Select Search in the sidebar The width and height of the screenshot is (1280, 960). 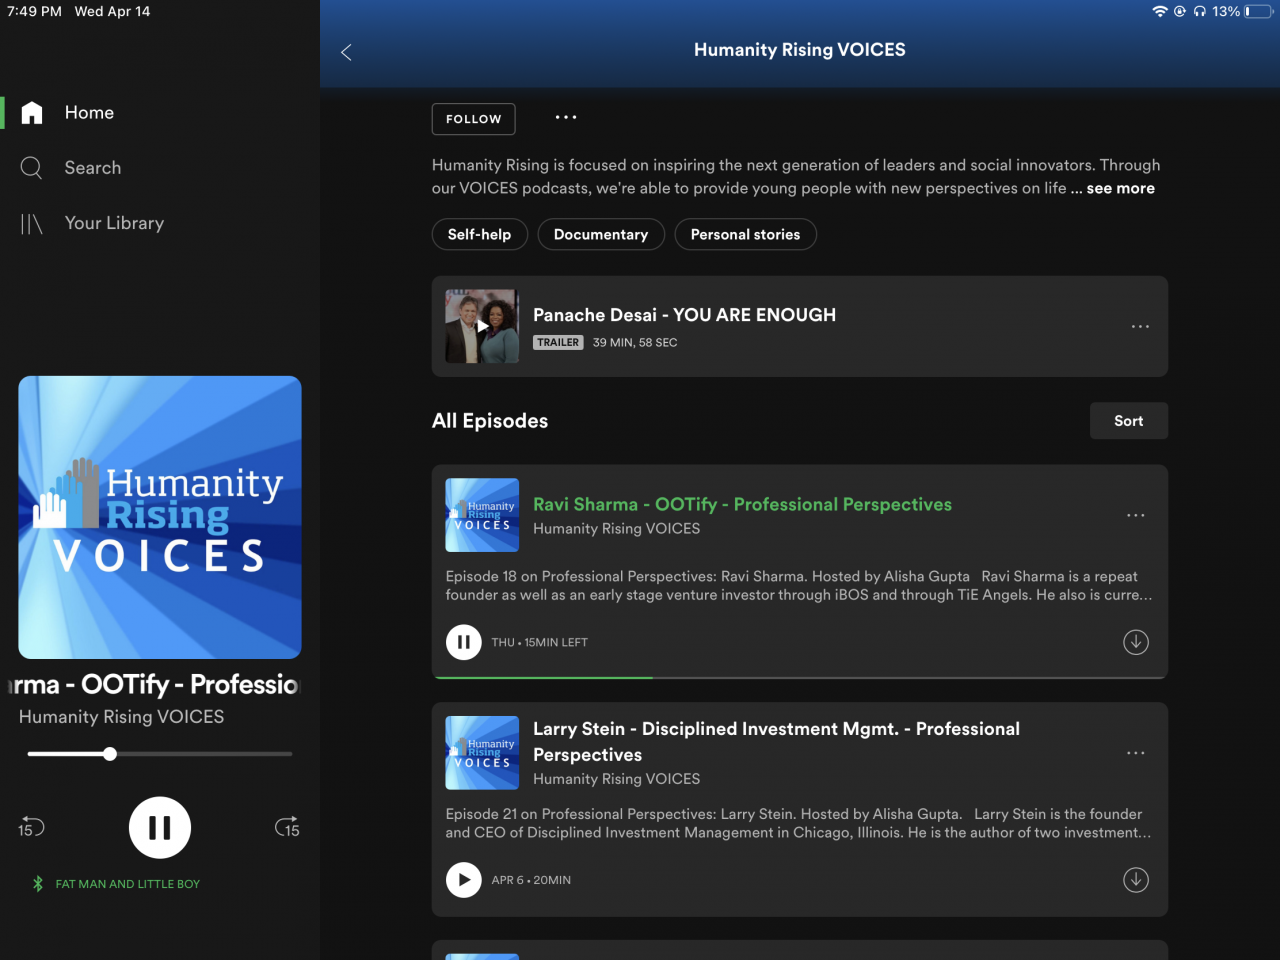93,168
